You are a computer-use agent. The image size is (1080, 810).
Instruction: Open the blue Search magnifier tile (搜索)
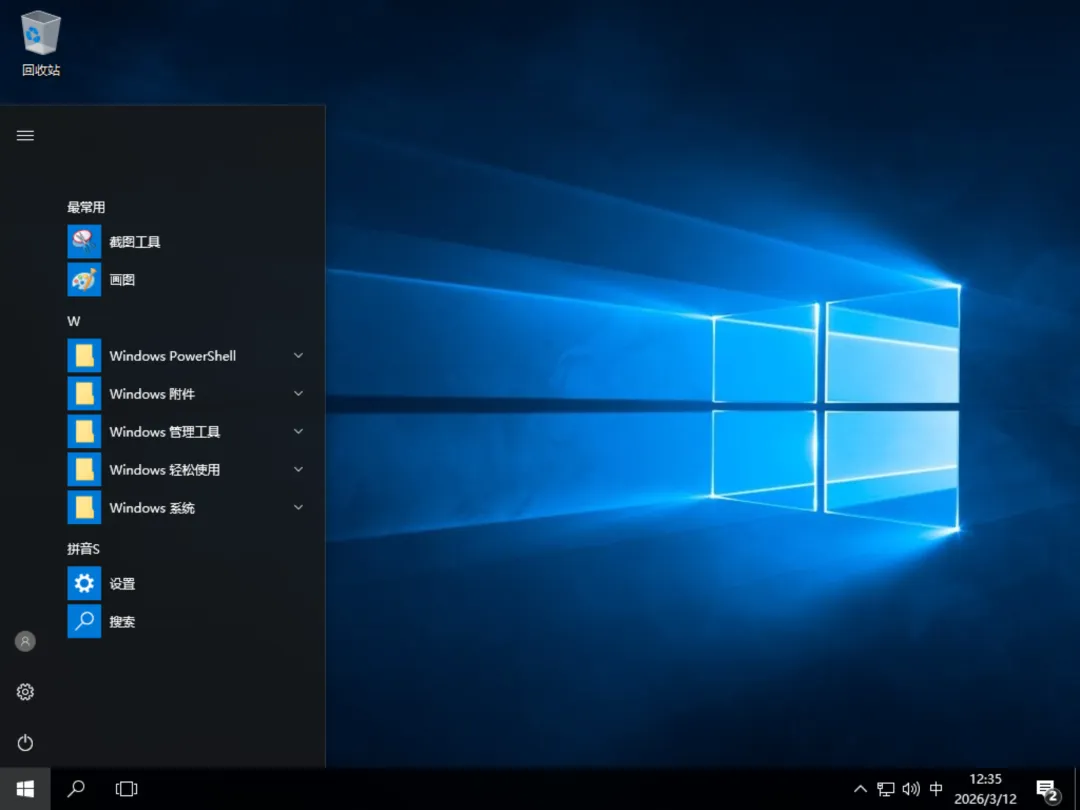84,621
